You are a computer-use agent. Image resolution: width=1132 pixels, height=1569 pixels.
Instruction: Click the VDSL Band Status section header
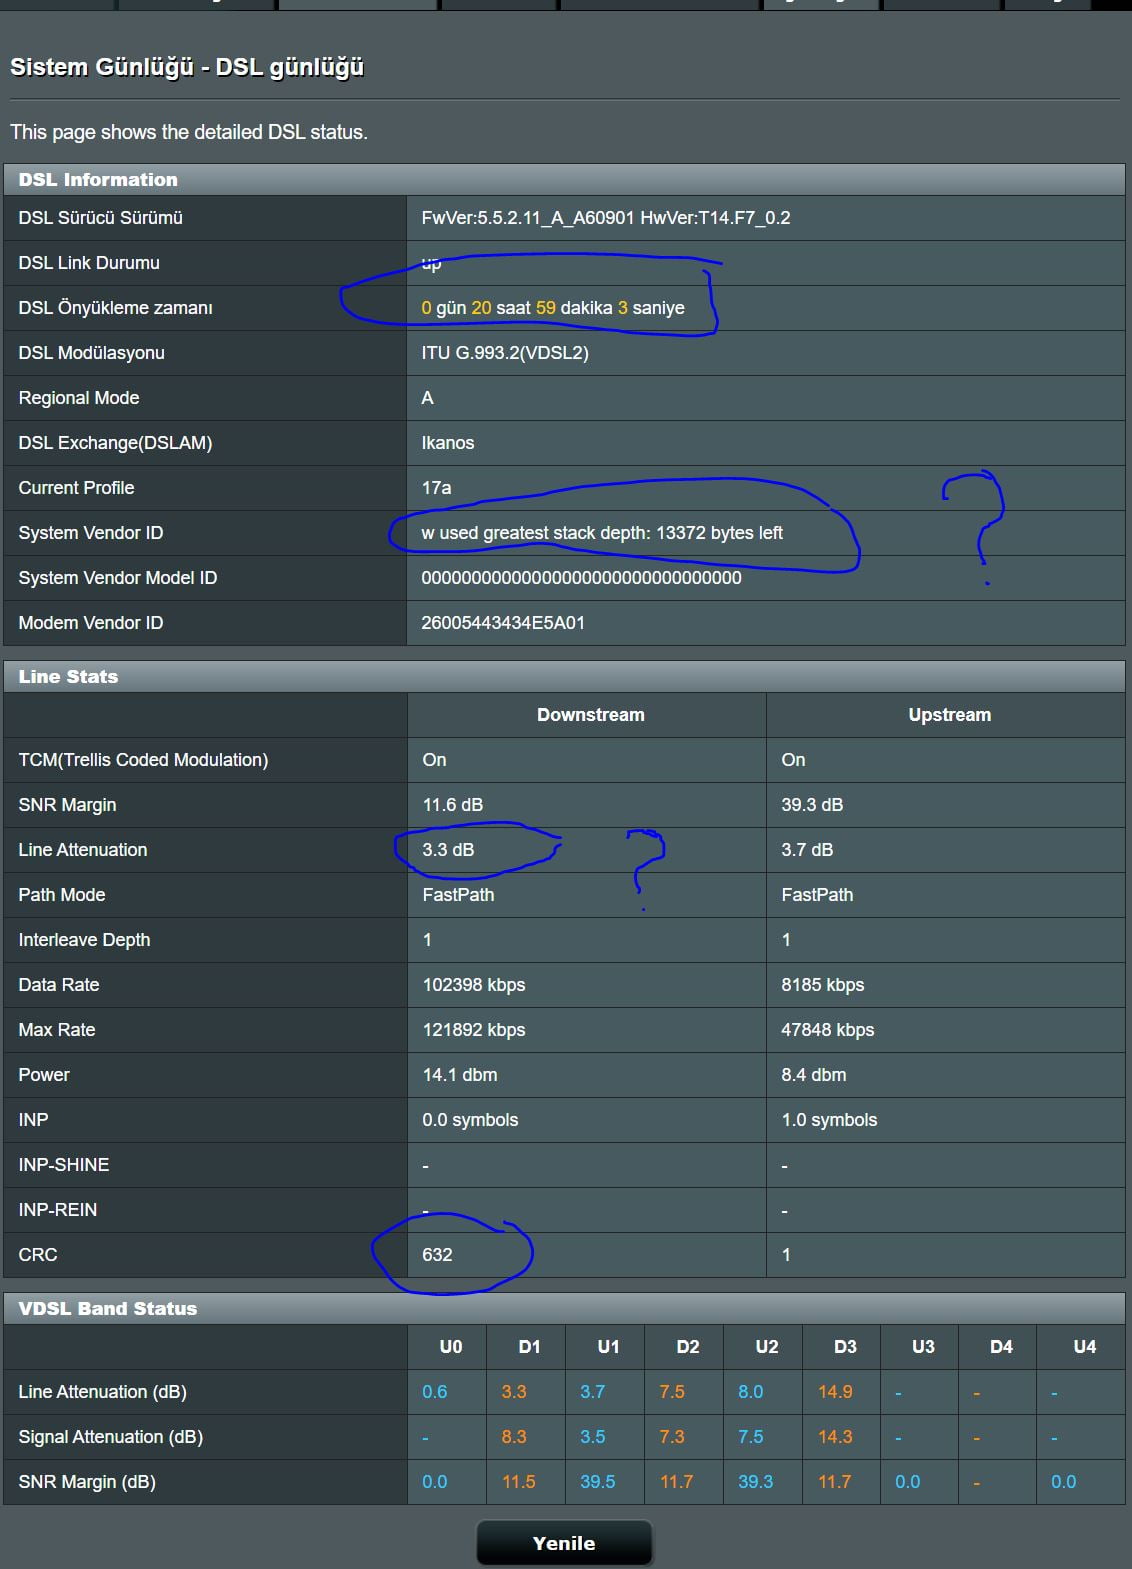(108, 1309)
